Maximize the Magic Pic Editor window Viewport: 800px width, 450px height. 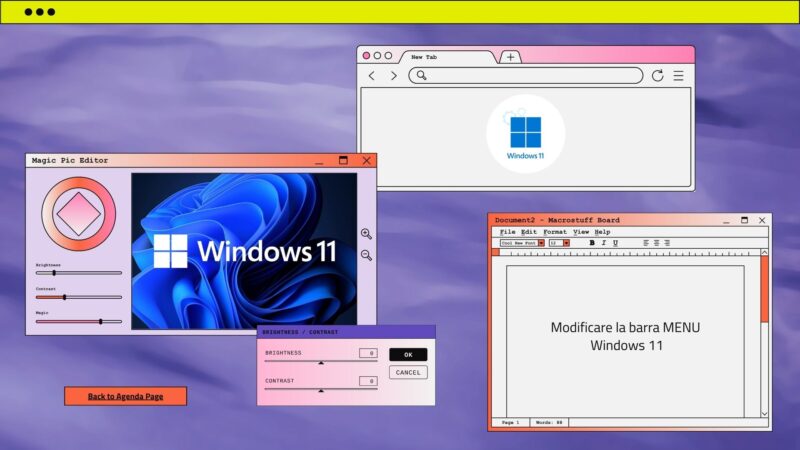(343, 160)
